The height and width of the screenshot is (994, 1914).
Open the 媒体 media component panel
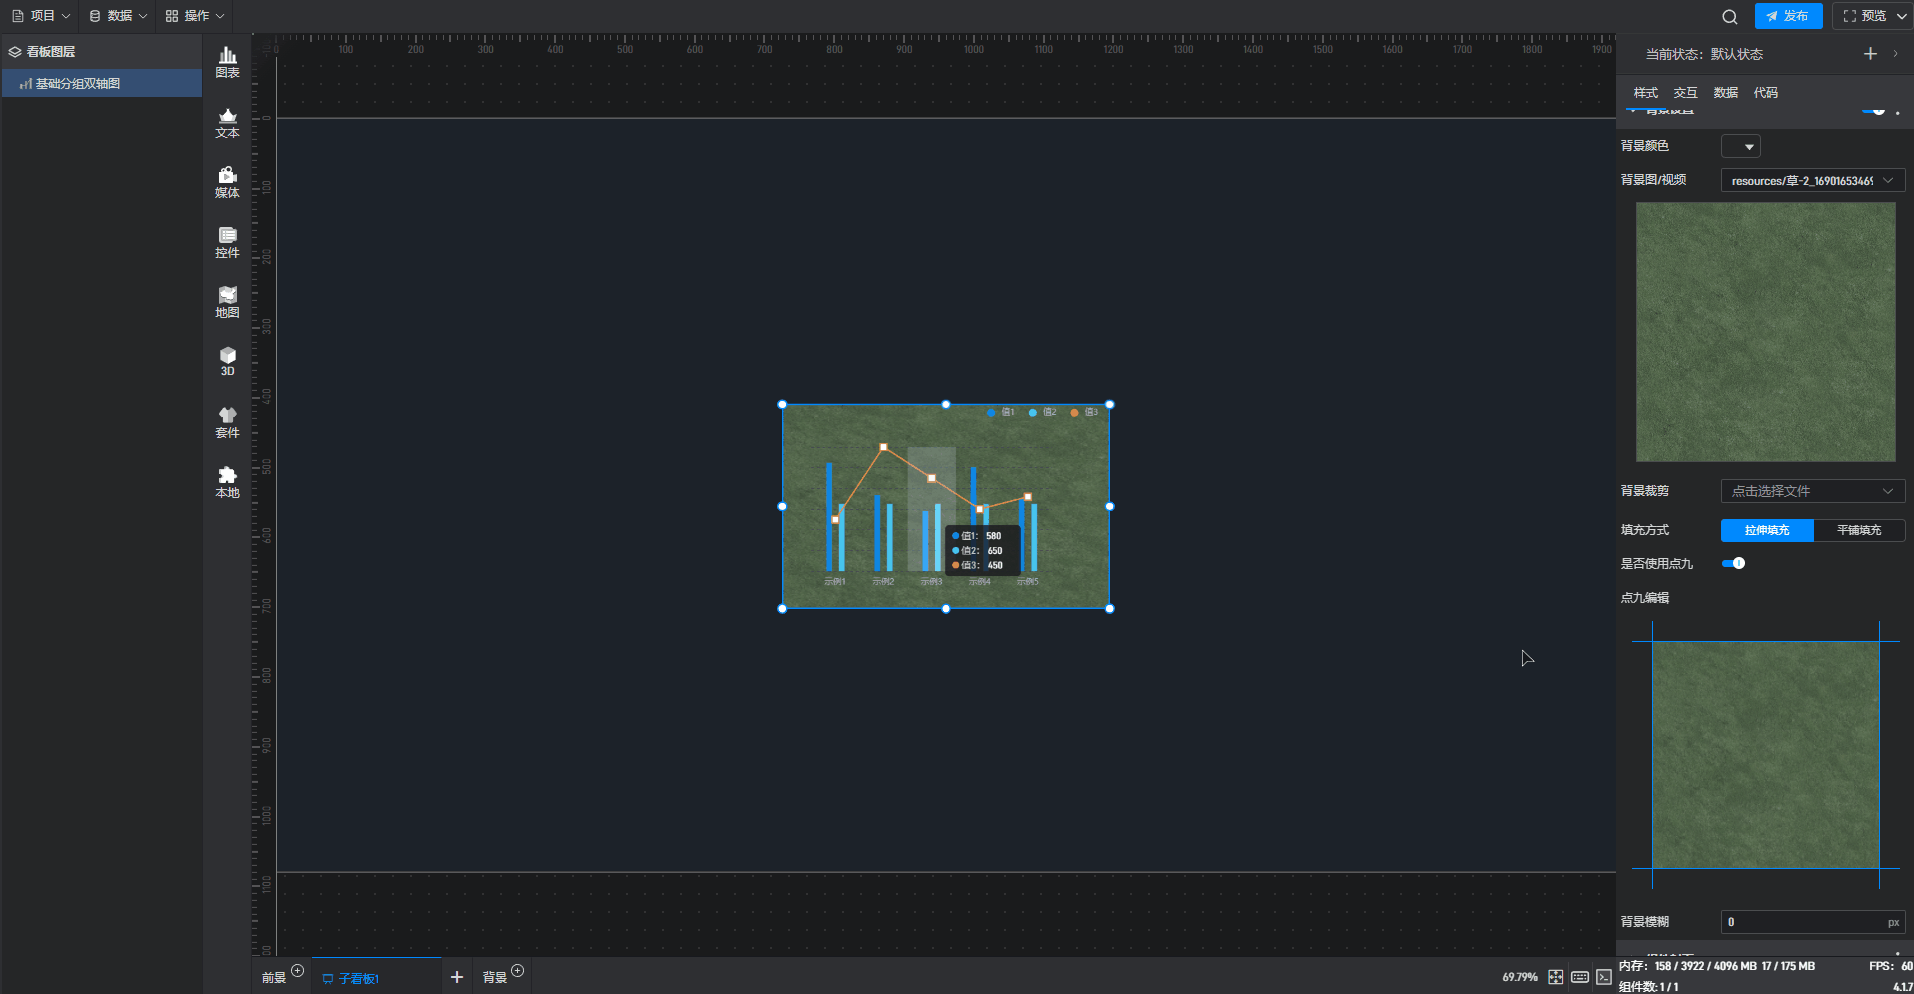[x=227, y=182]
